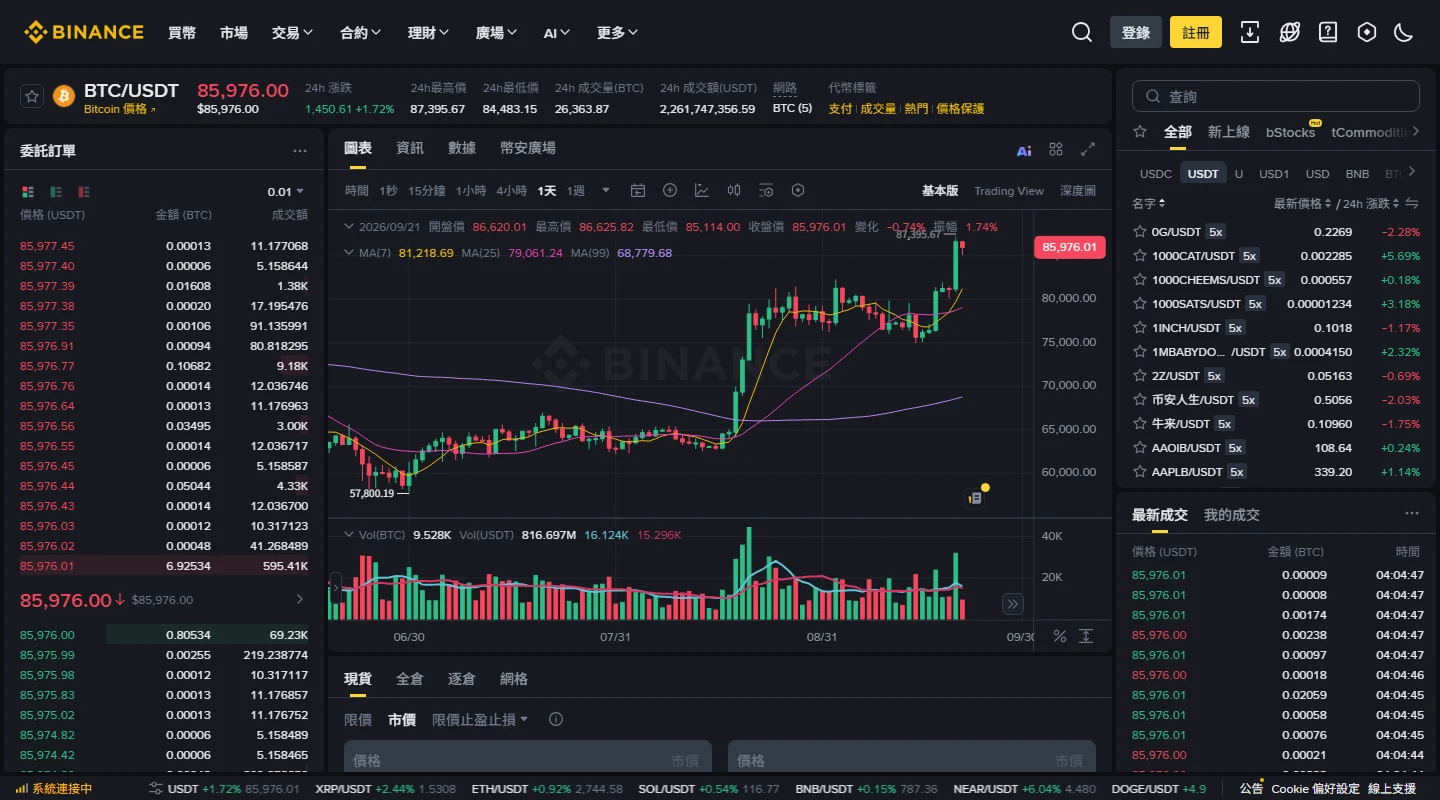
Task: Open the chart AI icon
Action: [x=1024, y=150]
